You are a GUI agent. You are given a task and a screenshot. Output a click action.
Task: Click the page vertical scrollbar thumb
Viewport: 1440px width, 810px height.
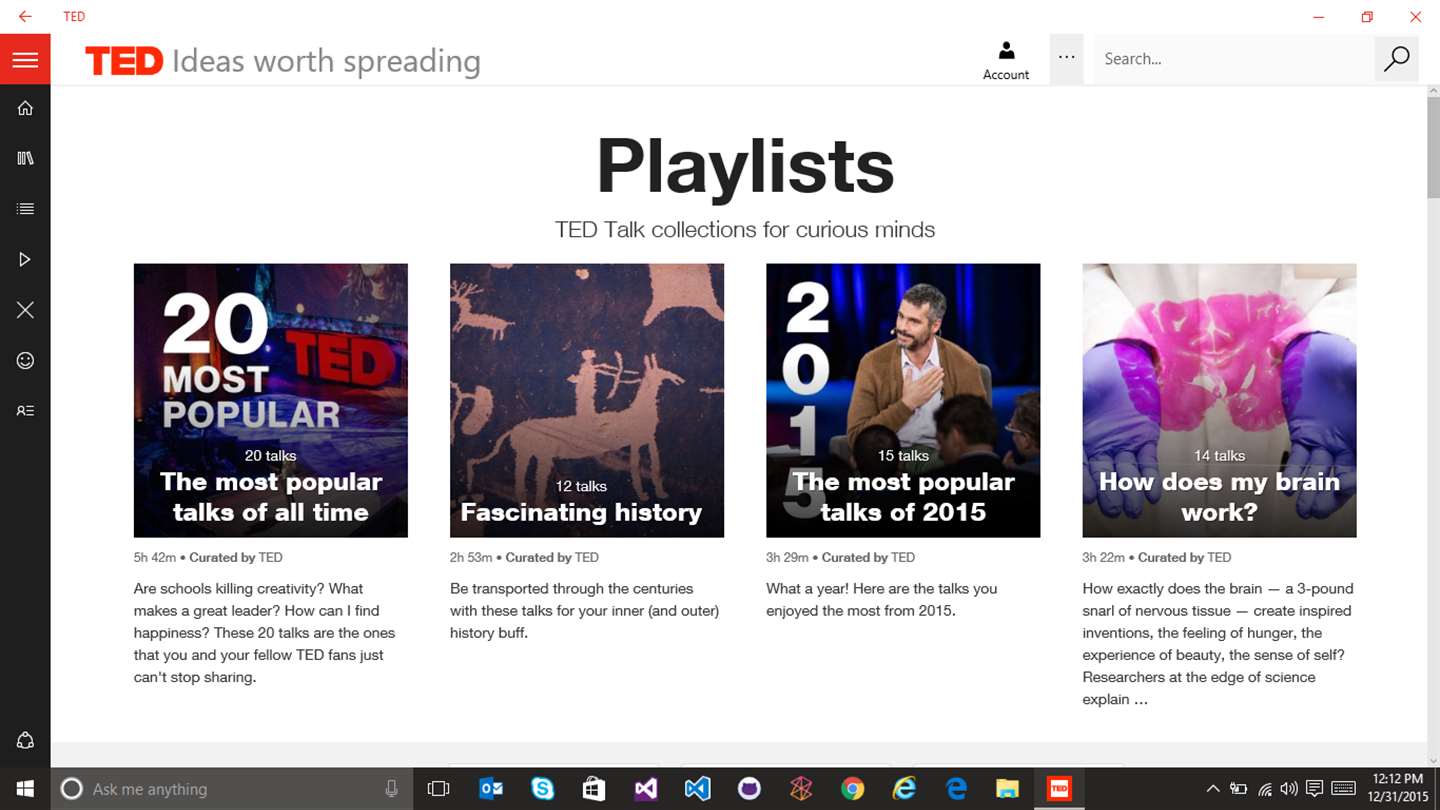pos(1433,148)
